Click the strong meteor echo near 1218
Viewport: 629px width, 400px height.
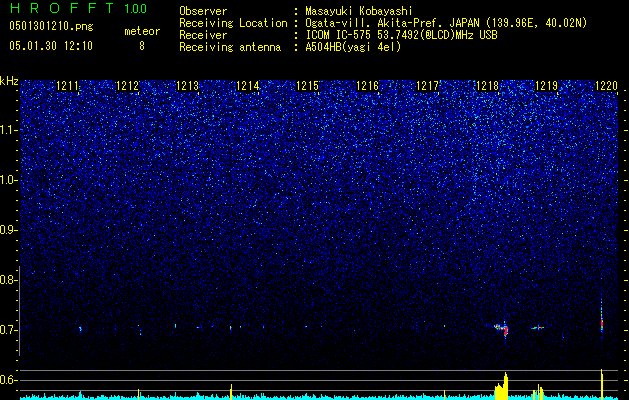click(x=502, y=330)
